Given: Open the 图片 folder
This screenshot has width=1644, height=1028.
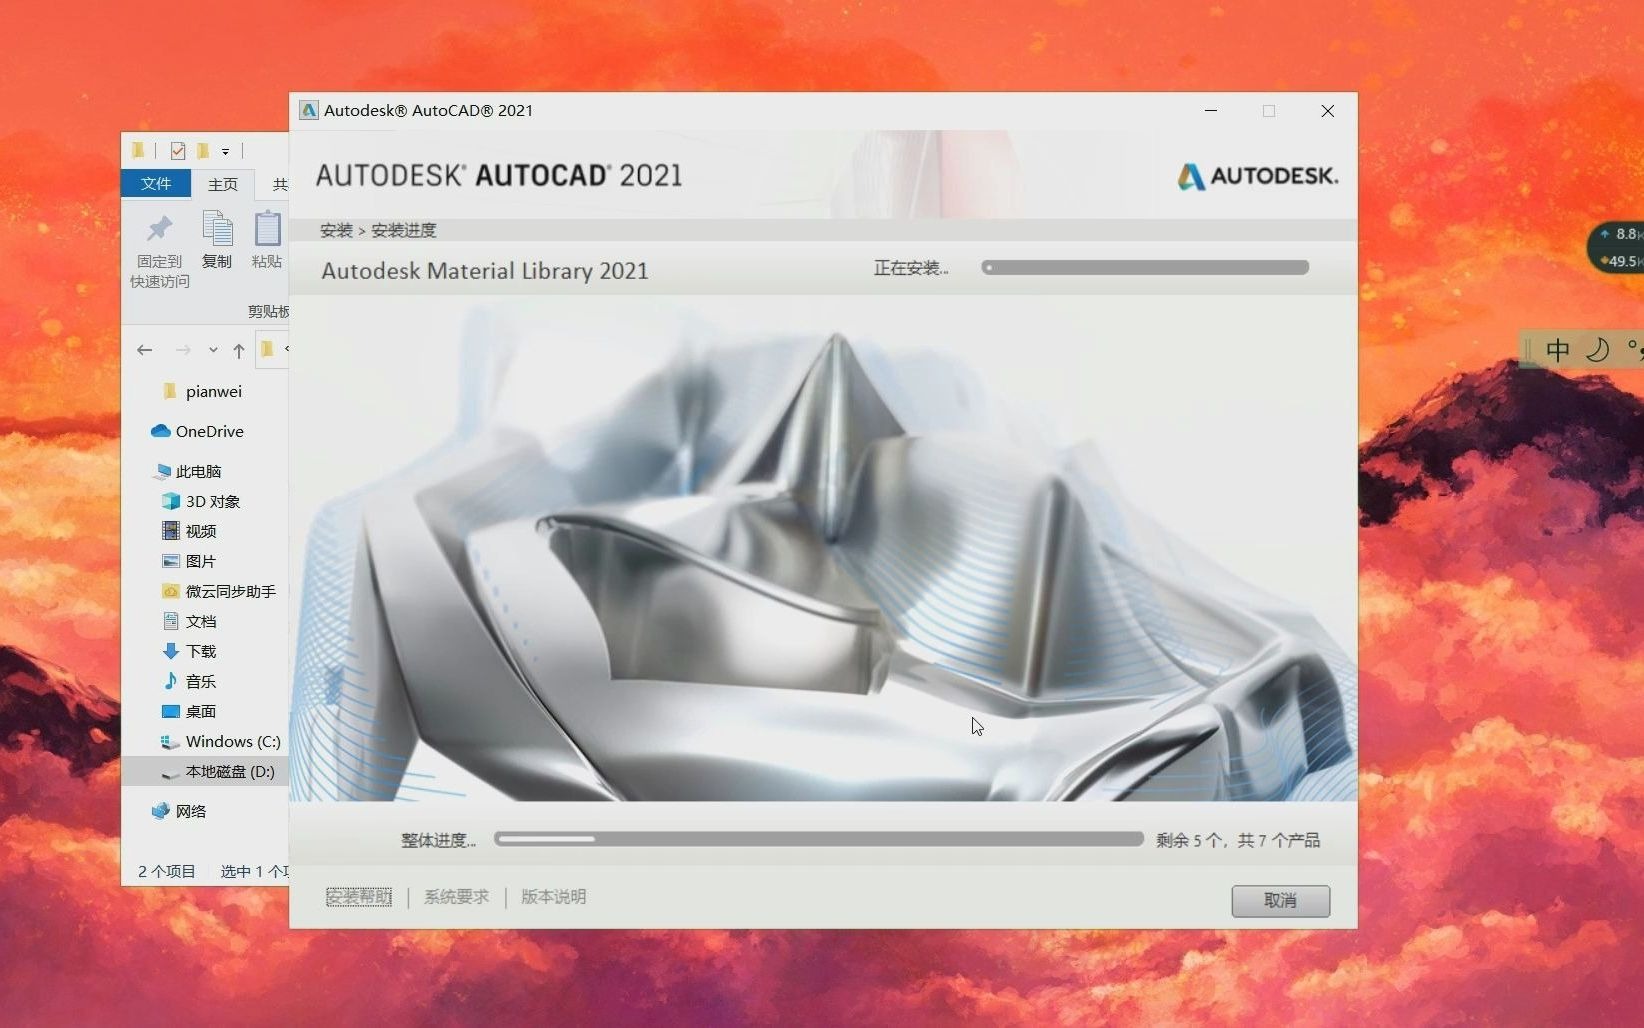Looking at the screenshot, I should (x=189, y=561).
